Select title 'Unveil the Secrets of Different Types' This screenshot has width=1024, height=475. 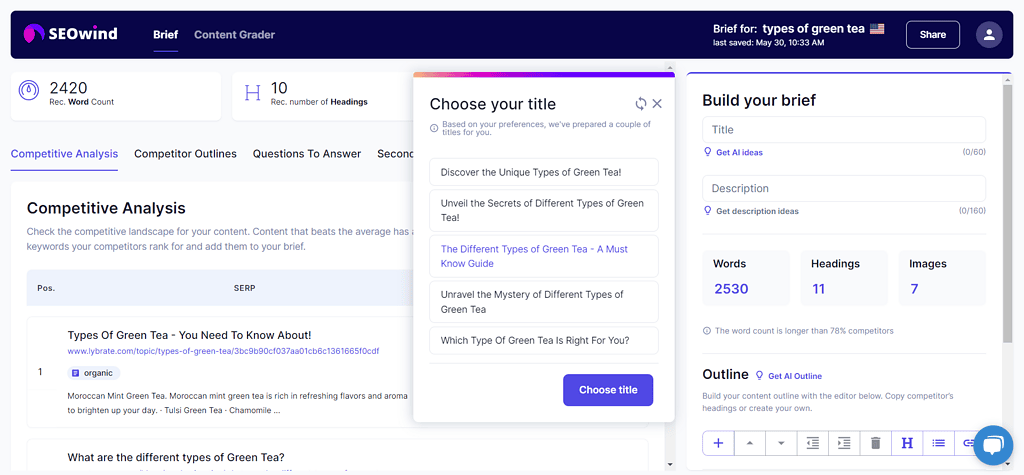544,210
